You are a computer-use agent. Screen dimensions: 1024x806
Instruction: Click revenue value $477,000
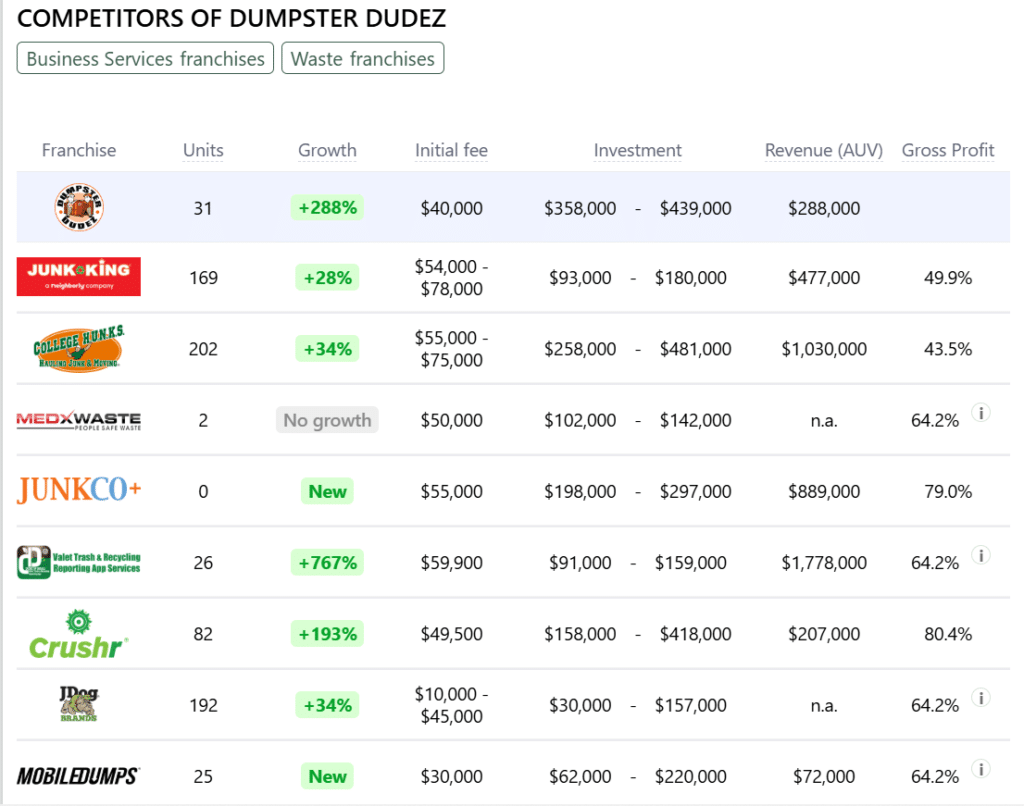824,278
